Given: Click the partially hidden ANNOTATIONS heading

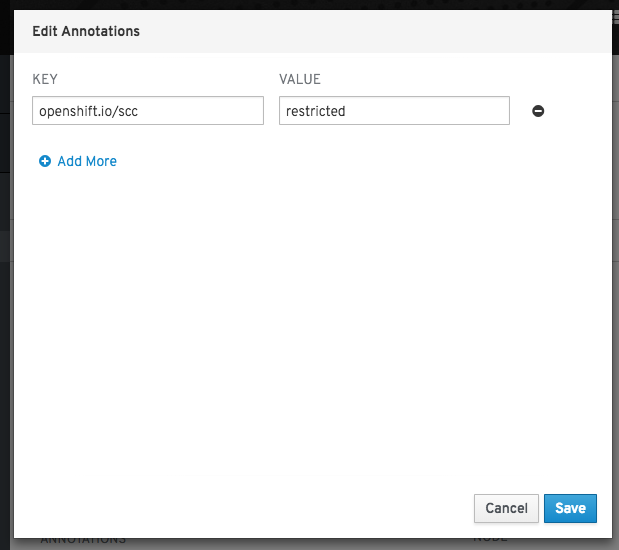Looking at the screenshot, I should (83, 540).
